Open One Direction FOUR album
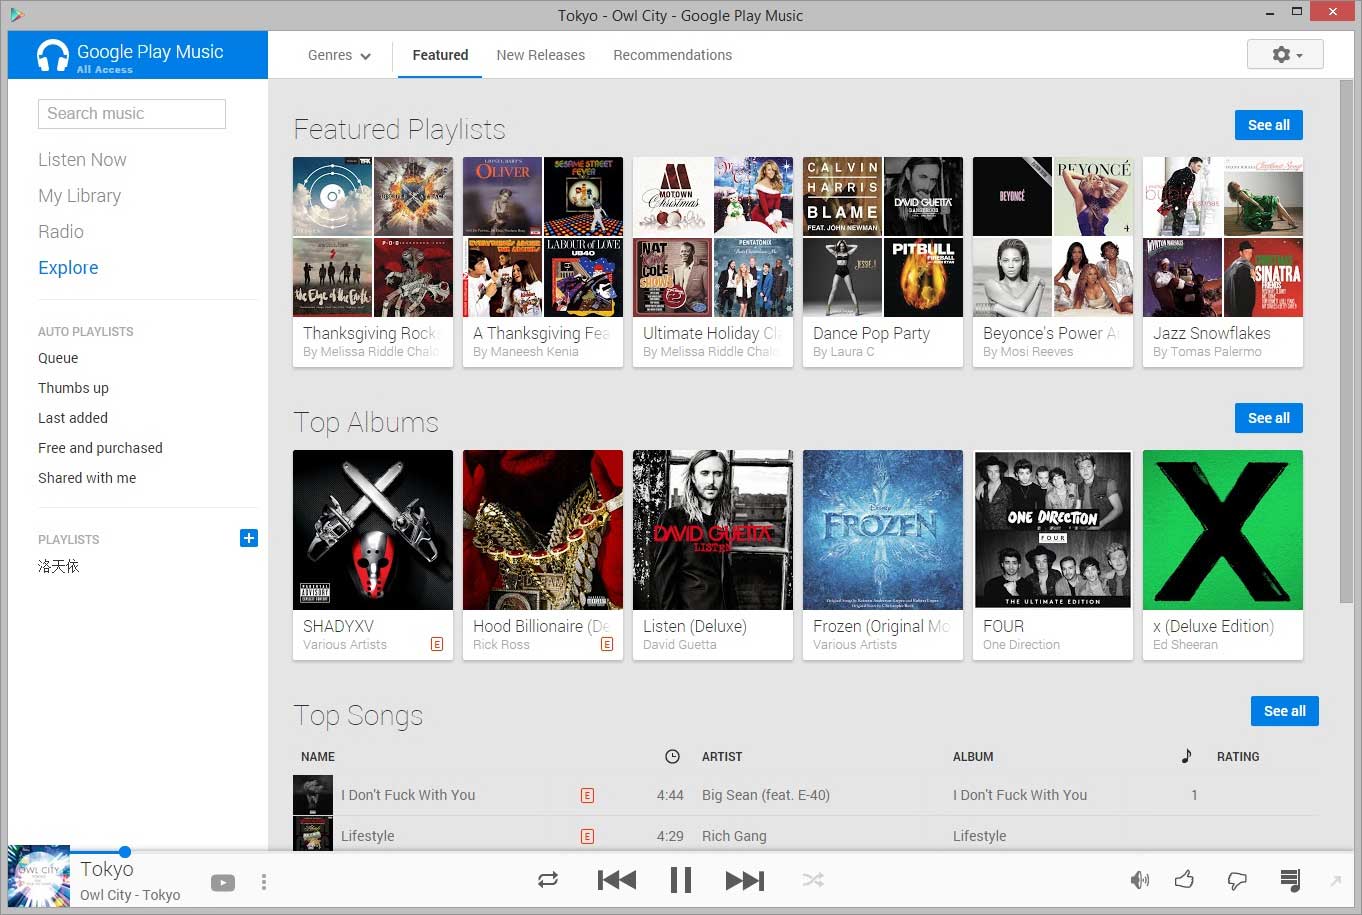Screen dimensions: 1362x915 1053,555
